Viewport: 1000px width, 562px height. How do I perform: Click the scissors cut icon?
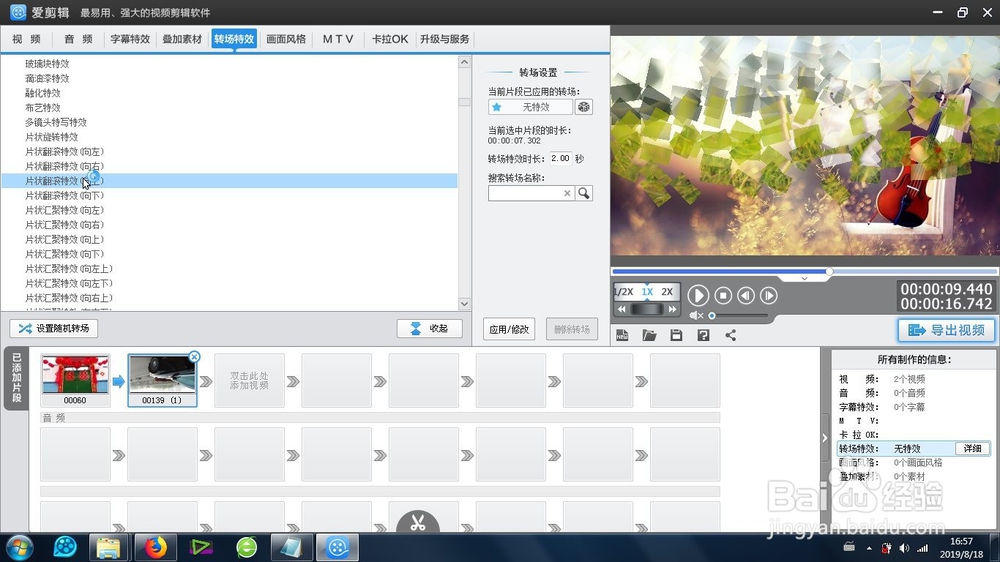[418, 522]
